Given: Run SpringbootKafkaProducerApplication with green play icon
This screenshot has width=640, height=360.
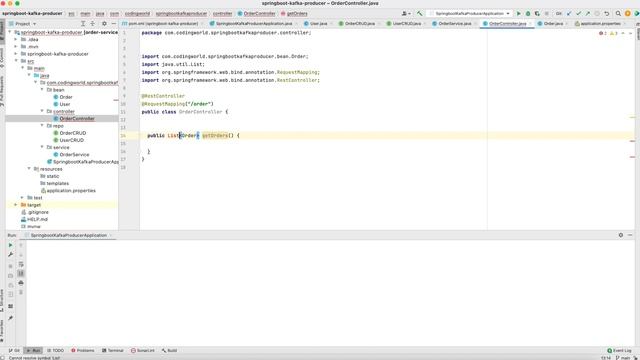Looking at the screenshot, I should point(519,13).
